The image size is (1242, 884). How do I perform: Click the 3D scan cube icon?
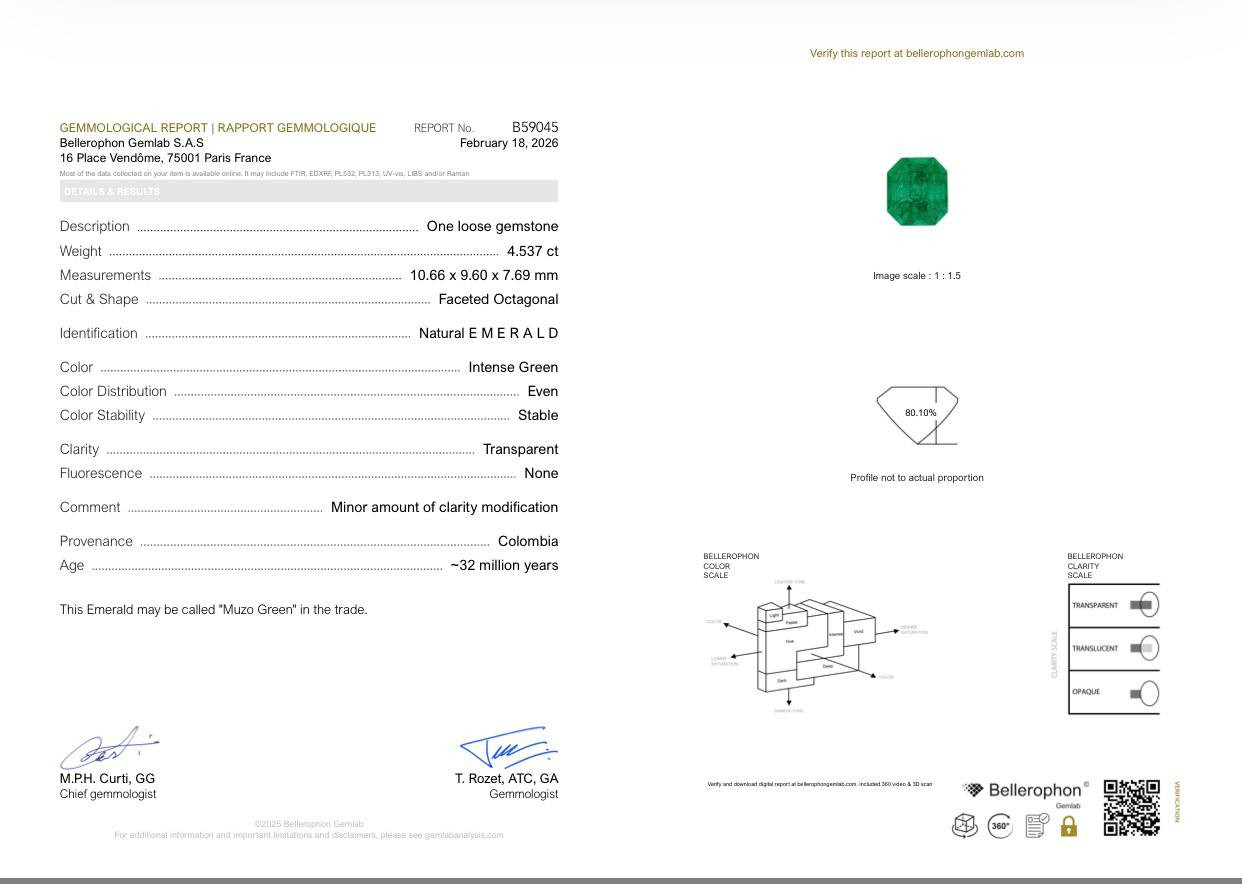pos(963,824)
